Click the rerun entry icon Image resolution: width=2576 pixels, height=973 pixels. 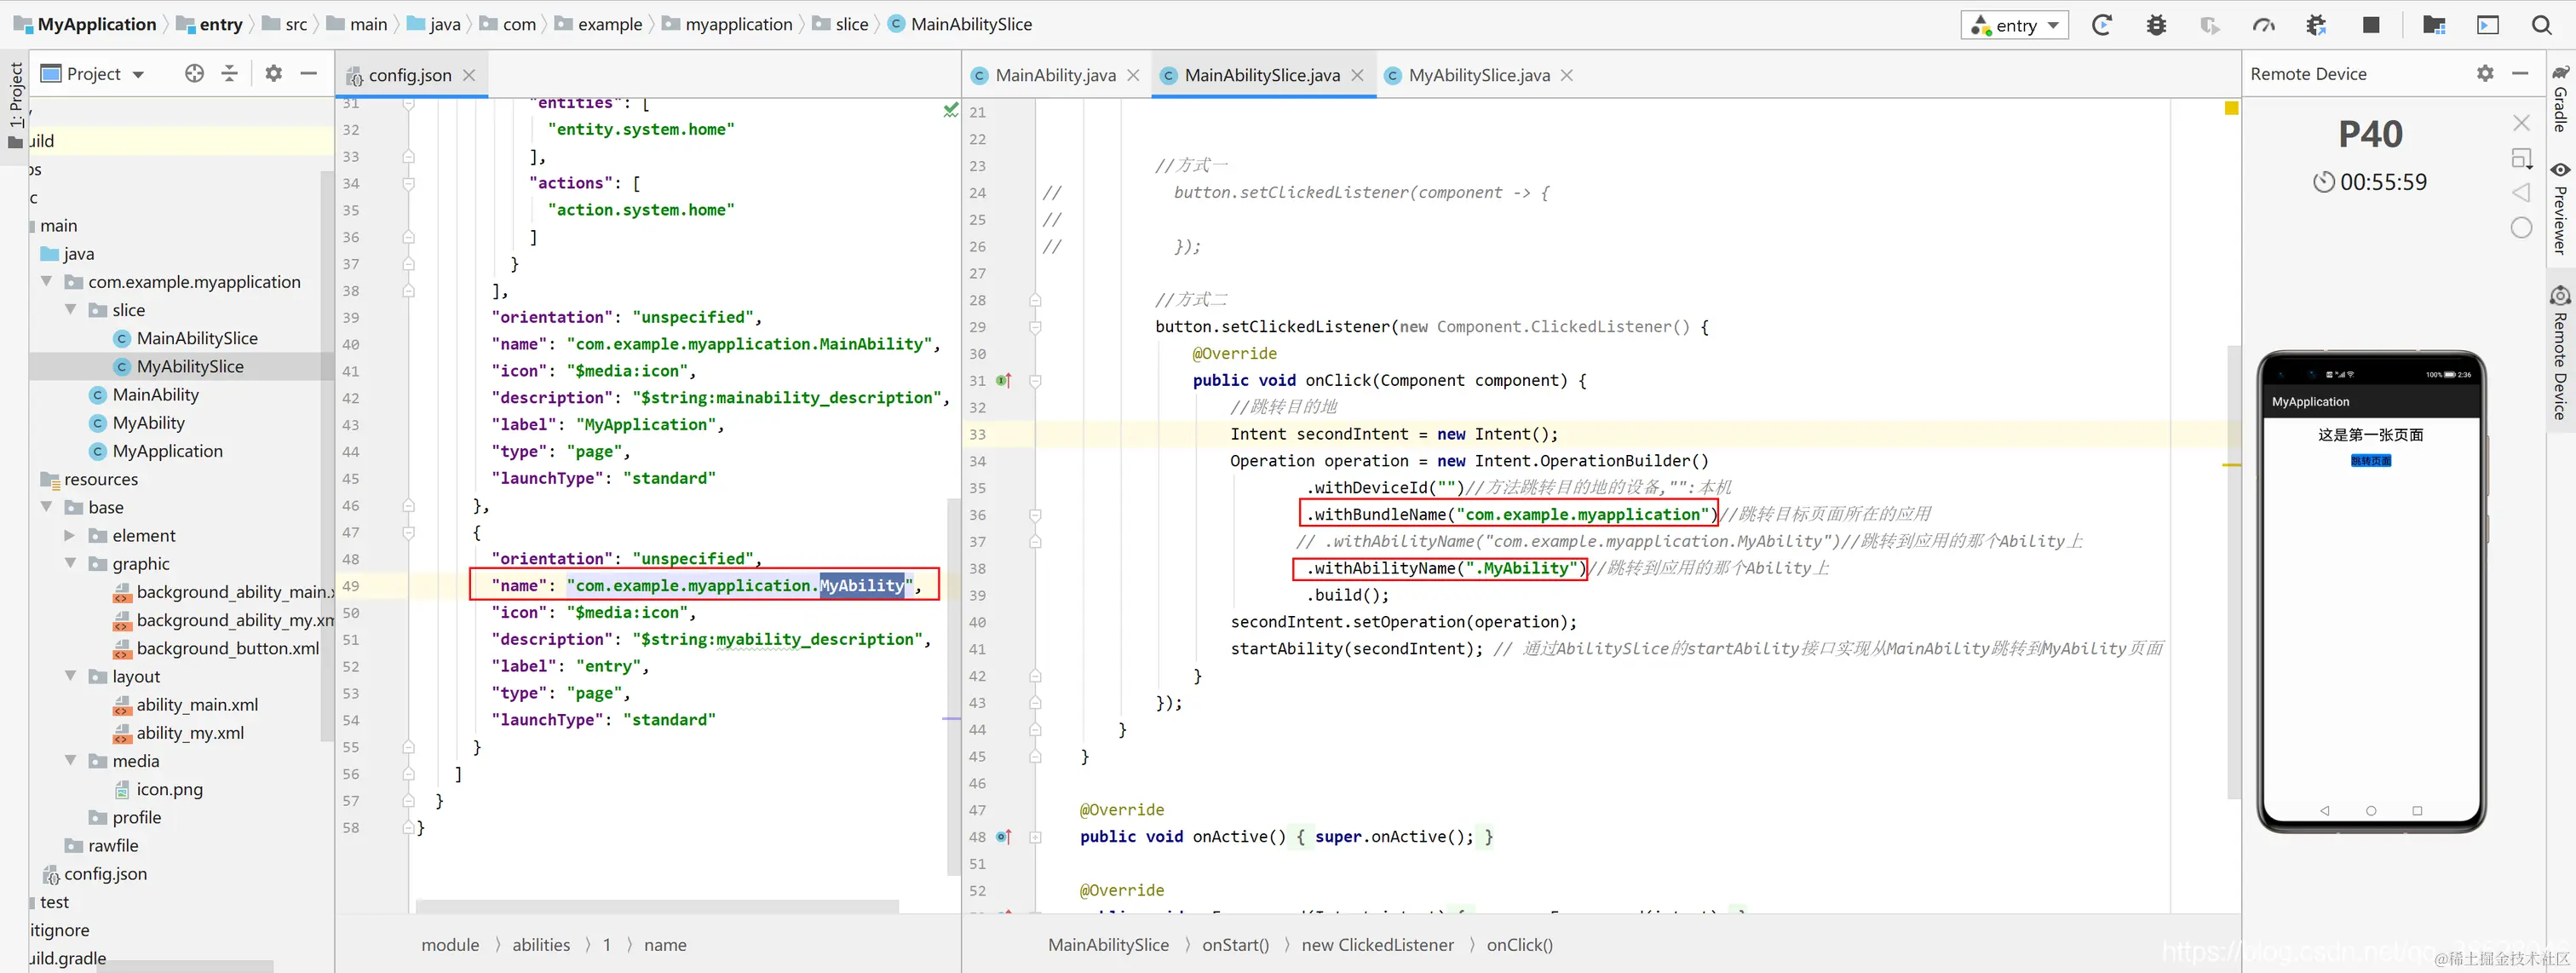coord(2101,25)
